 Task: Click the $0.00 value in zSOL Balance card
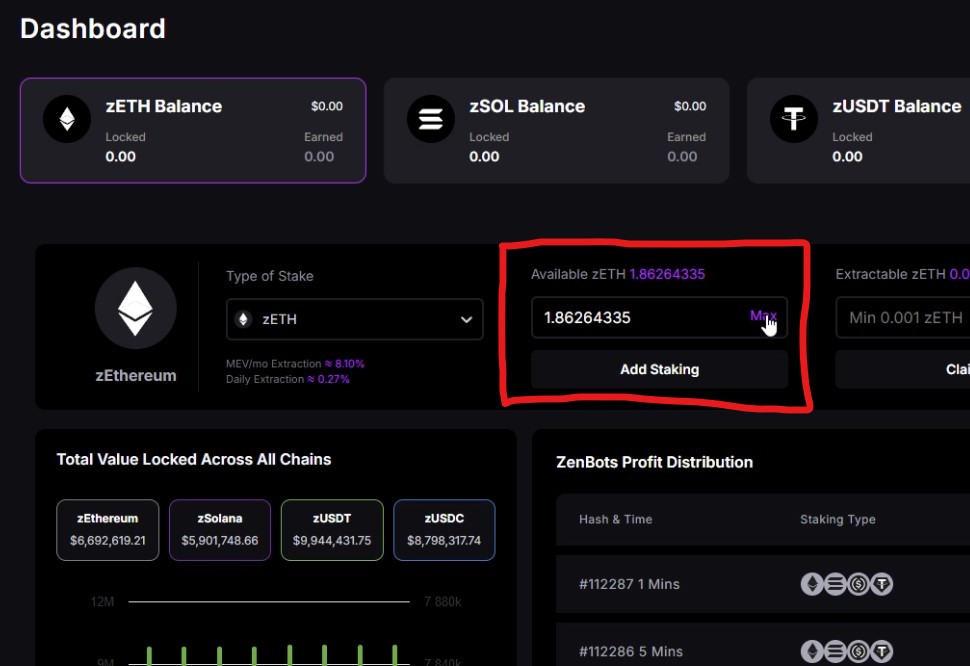(690, 106)
